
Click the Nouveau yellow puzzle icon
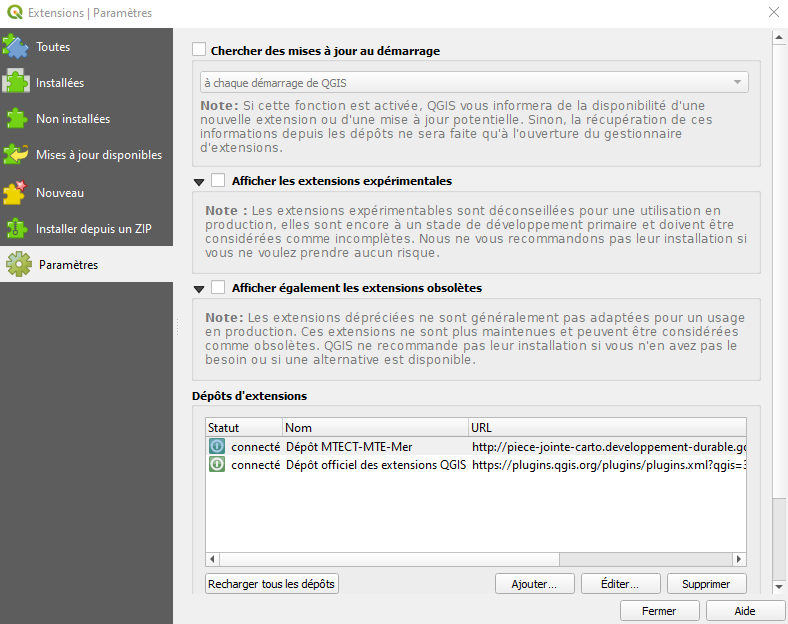point(16,192)
